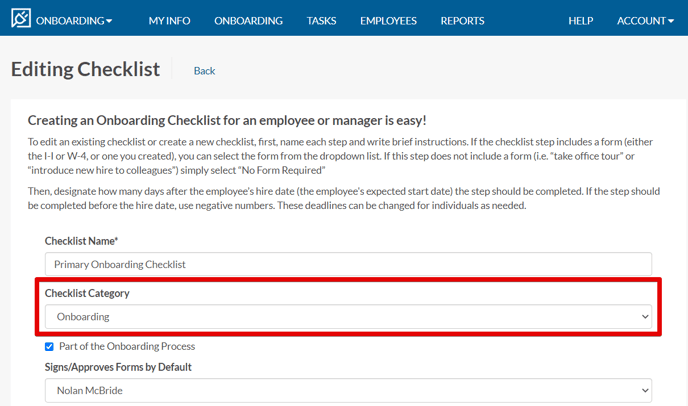Expand the ACCOUNT menu
Viewport: 688px width, 406px height.
click(x=645, y=21)
